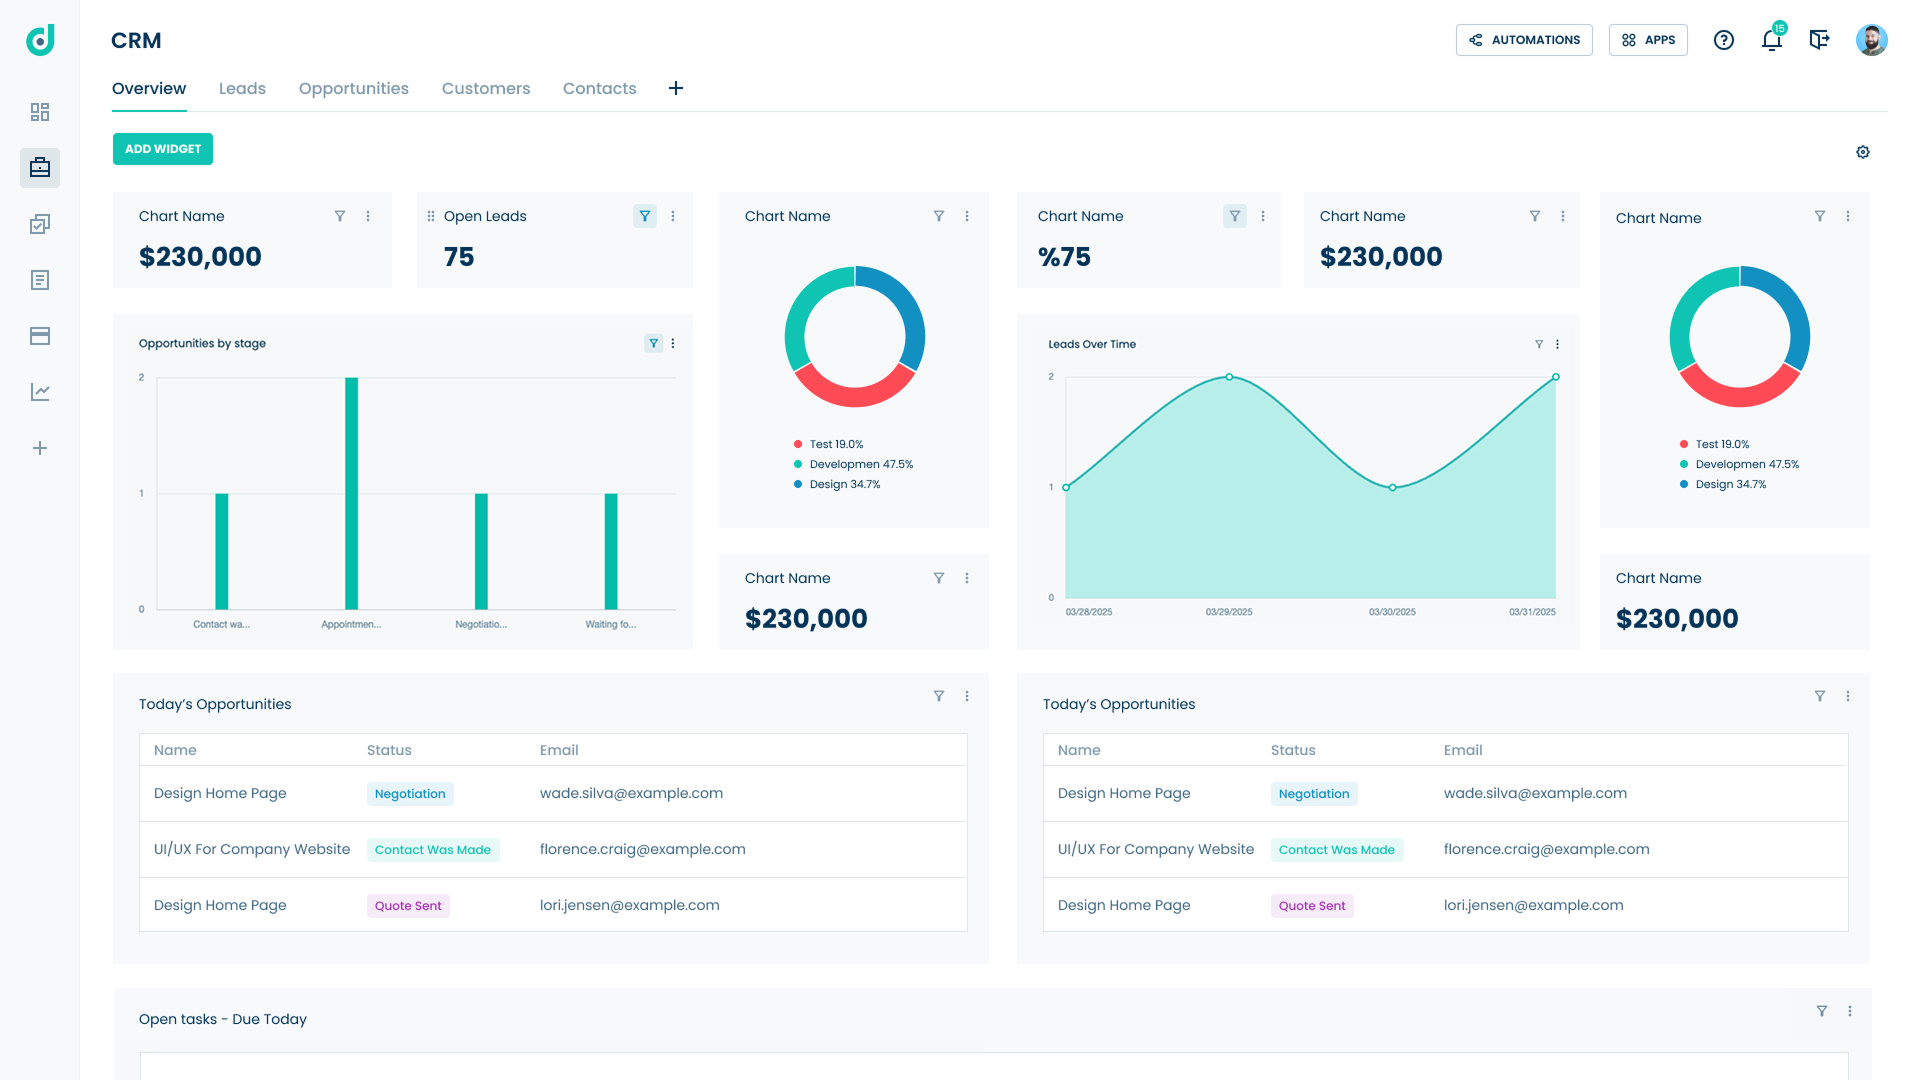Open the help question mark icon
The width and height of the screenshot is (1920, 1080).
point(1723,40)
